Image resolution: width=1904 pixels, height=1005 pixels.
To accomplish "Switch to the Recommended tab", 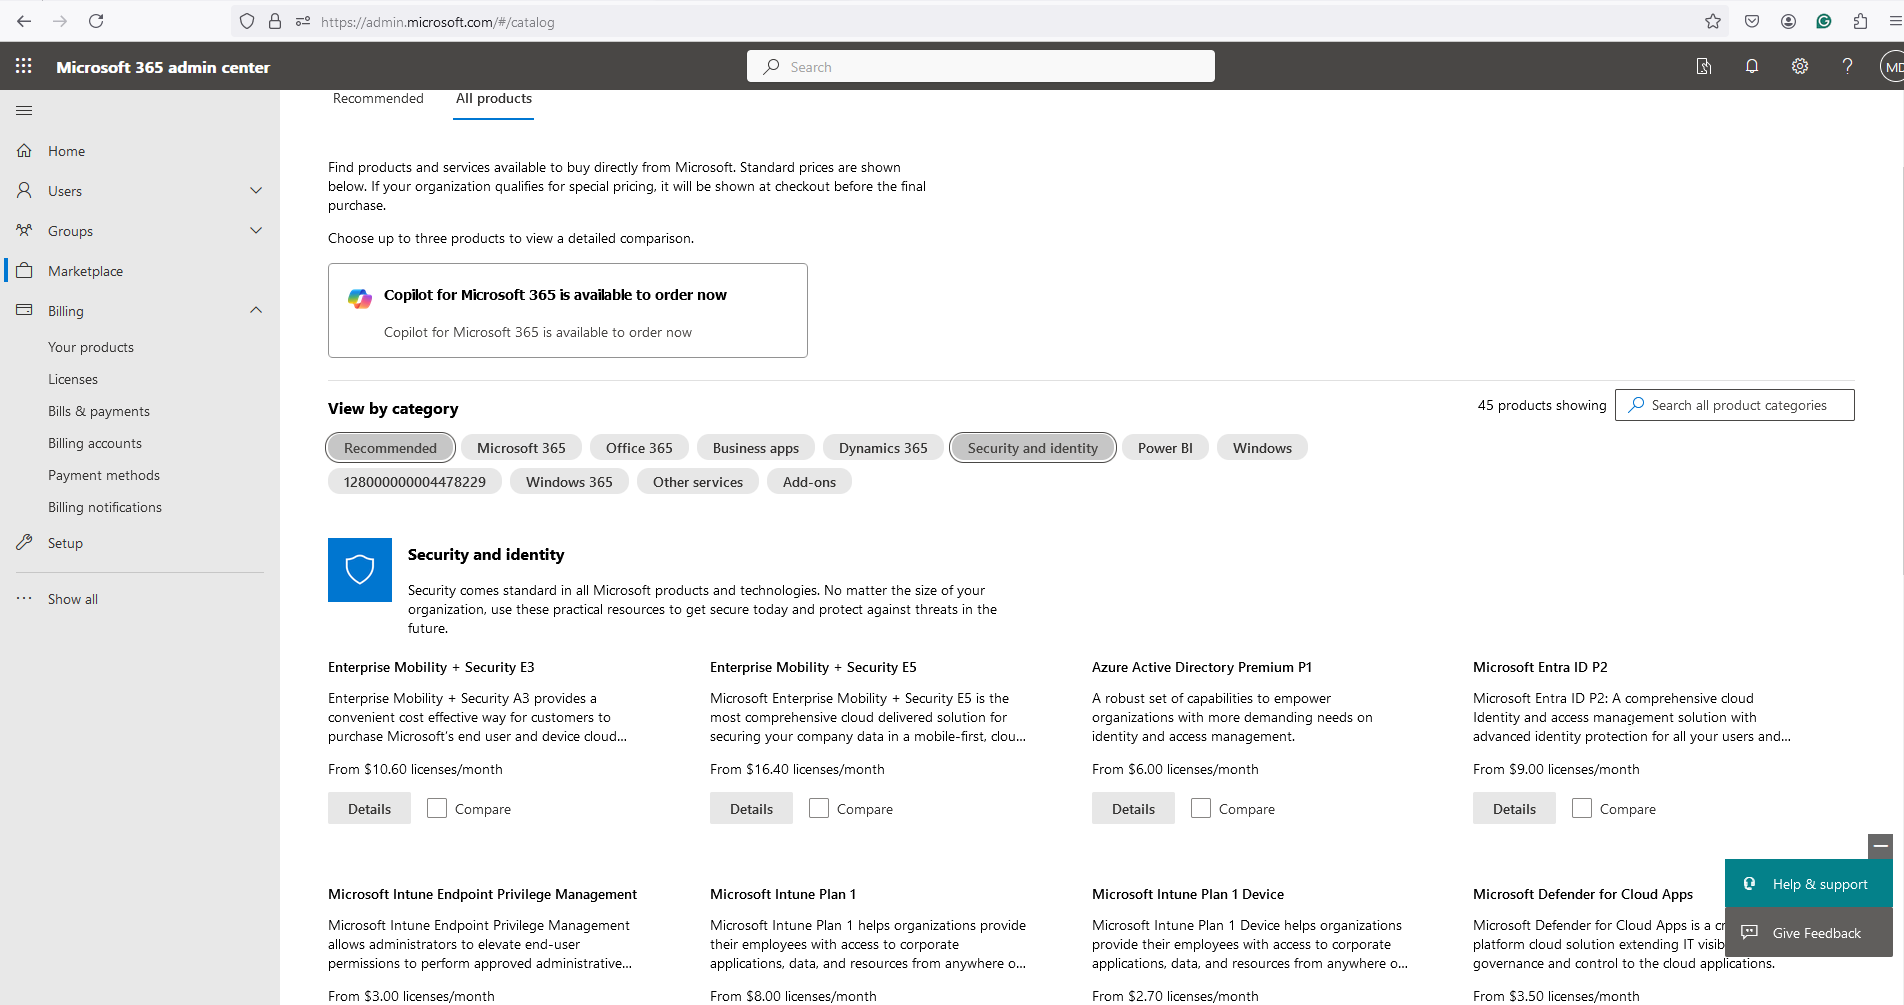I will click(378, 98).
